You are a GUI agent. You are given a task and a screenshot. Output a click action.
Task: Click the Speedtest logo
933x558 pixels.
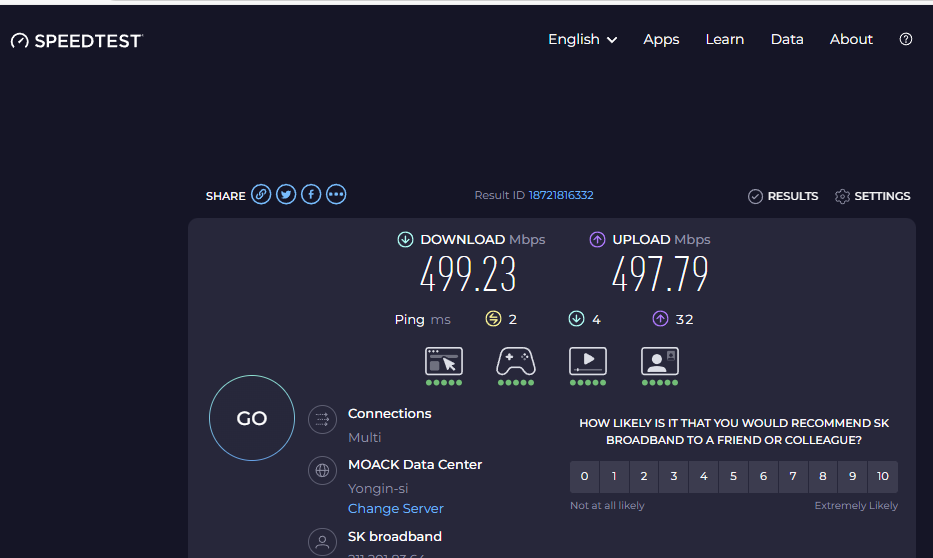77,40
